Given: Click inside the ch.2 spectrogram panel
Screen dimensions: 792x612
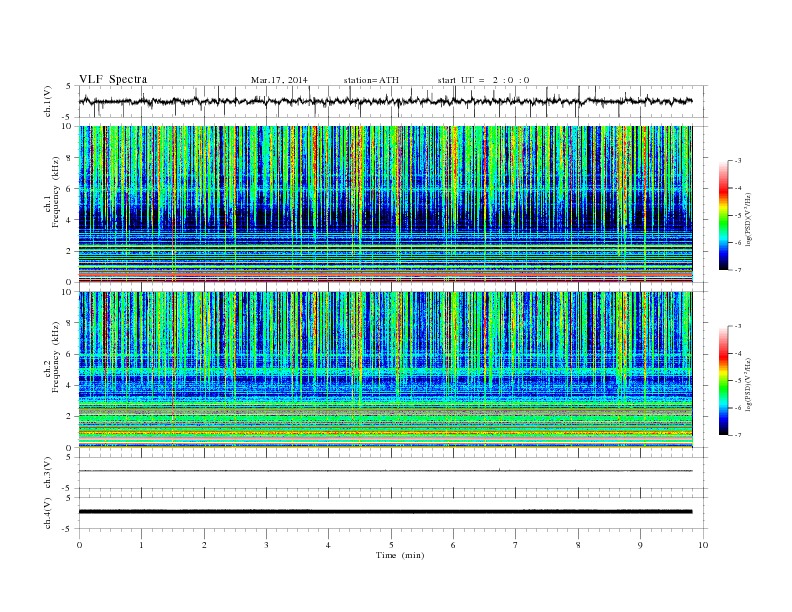Looking at the screenshot, I should pyautogui.click(x=385, y=369).
